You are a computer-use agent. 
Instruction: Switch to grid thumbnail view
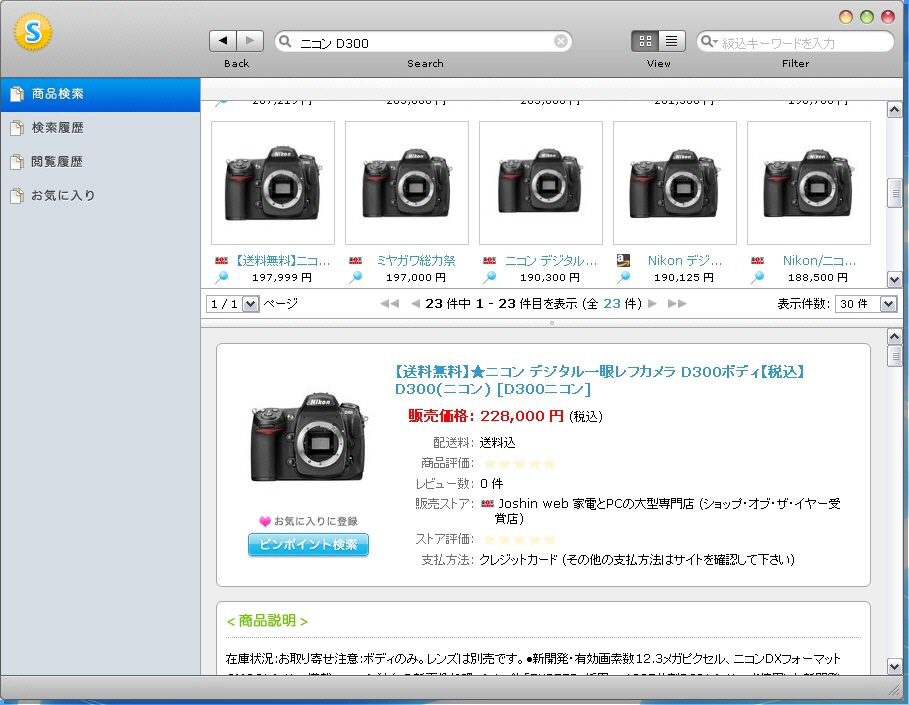(645, 41)
